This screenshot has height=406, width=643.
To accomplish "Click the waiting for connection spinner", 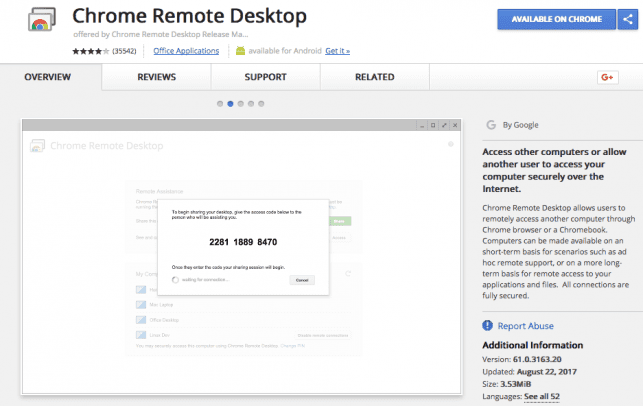I will [x=175, y=280].
